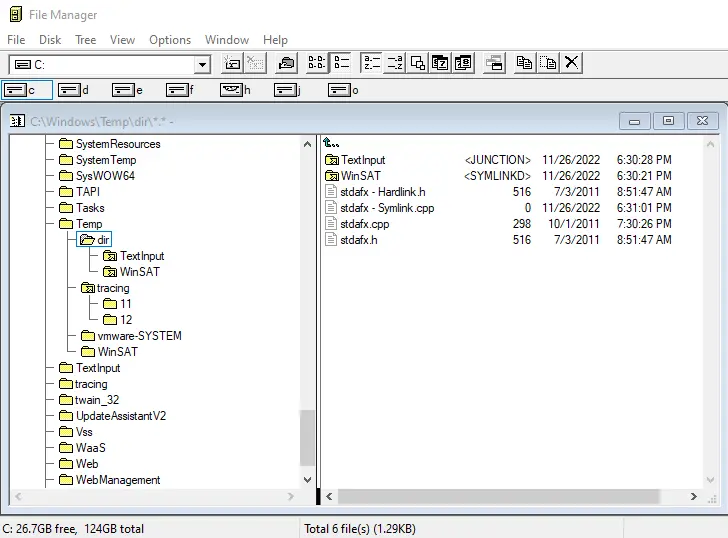The image size is (728, 538).
Task: Open the Options menu
Action: click(x=170, y=40)
